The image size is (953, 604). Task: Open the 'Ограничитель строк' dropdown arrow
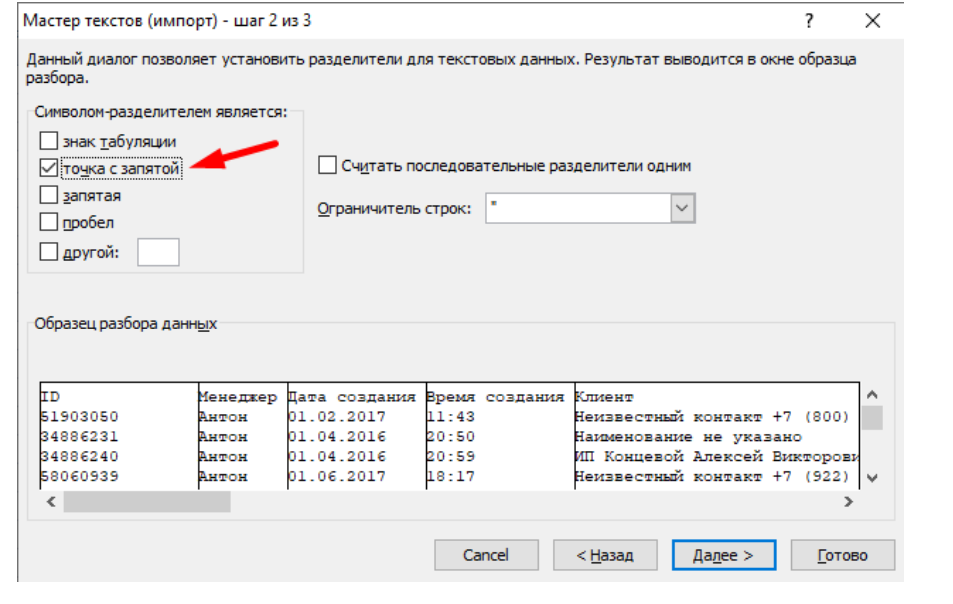[x=682, y=208]
